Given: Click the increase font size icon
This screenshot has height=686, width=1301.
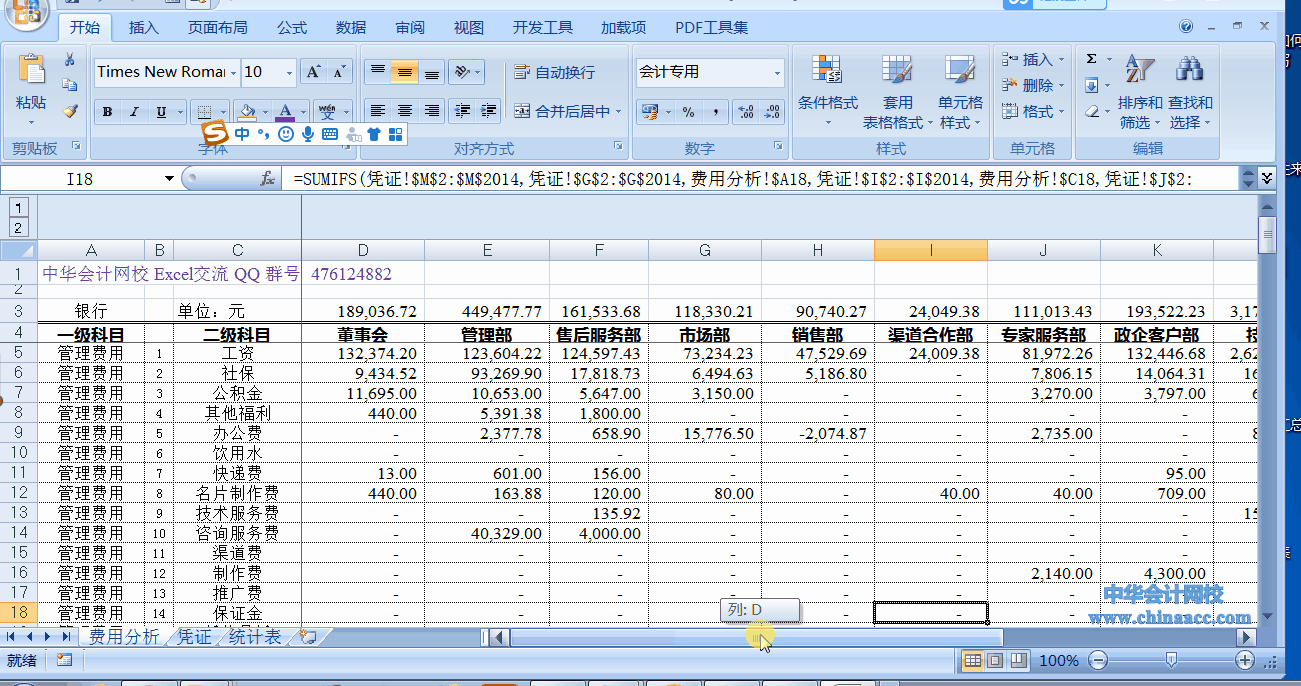Looking at the screenshot, I should pyautogui.click(x=313, y=72).
